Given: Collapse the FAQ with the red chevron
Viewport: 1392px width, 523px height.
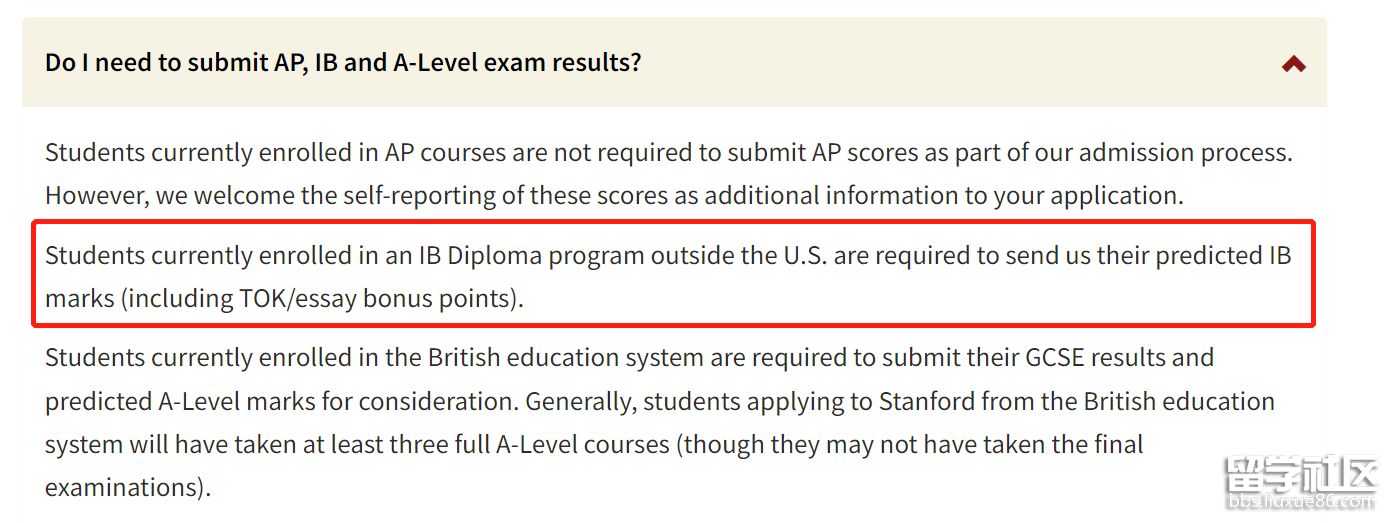Looking at the screenshot, I should coord(1293,64).
